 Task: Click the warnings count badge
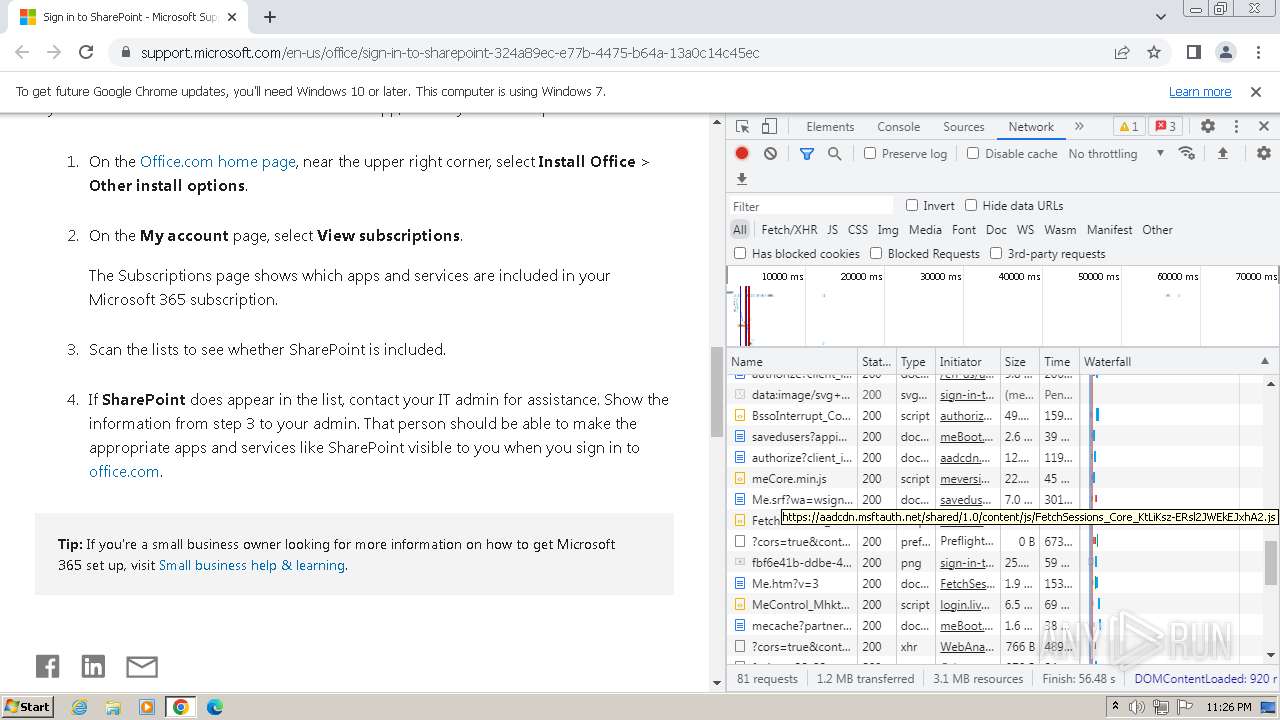click(x=1128, y=127)
